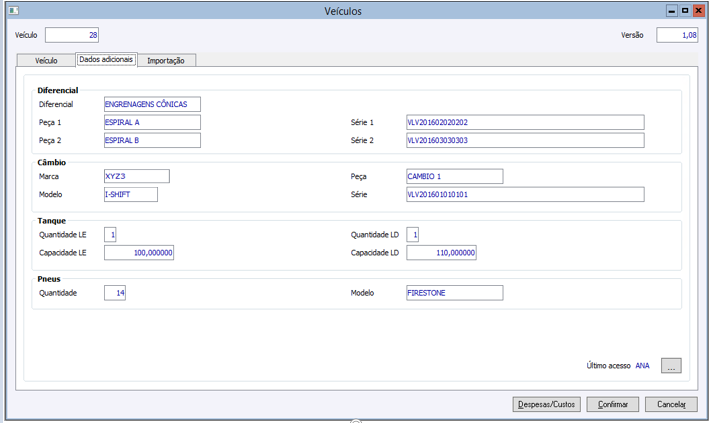
Task: Open the Importação tab
Action: pos(165,61)
